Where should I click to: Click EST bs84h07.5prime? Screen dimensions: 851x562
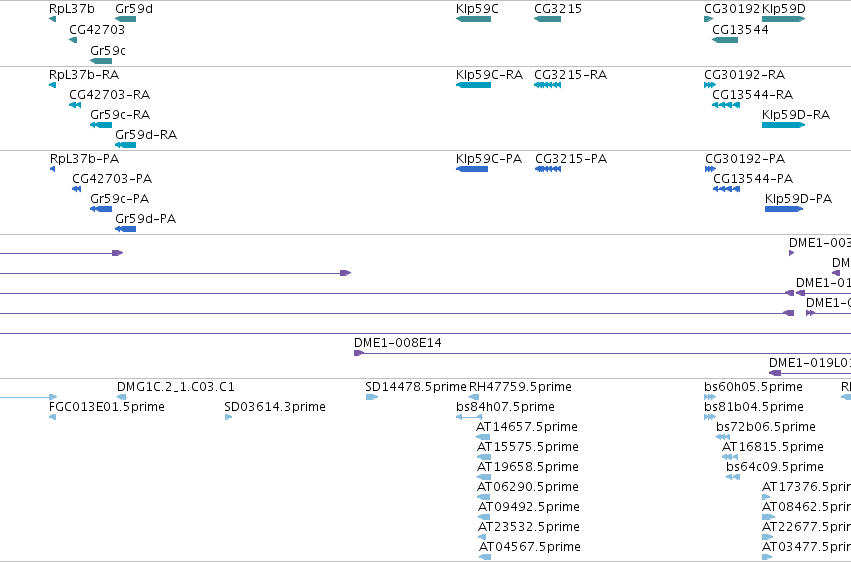tap(469, 418)
